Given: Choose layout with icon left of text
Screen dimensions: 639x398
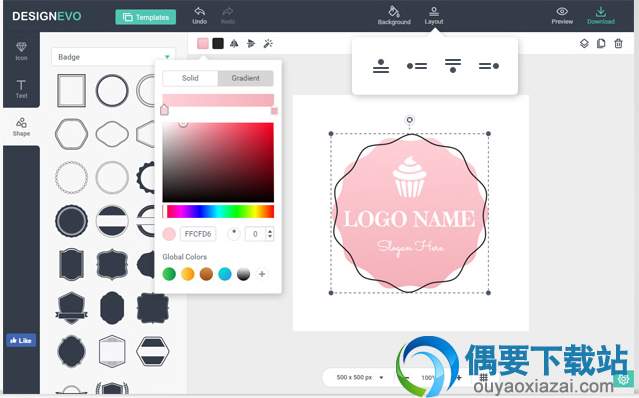Looking at the screenshot, I should pyautogui.click(x=417, y=66).
